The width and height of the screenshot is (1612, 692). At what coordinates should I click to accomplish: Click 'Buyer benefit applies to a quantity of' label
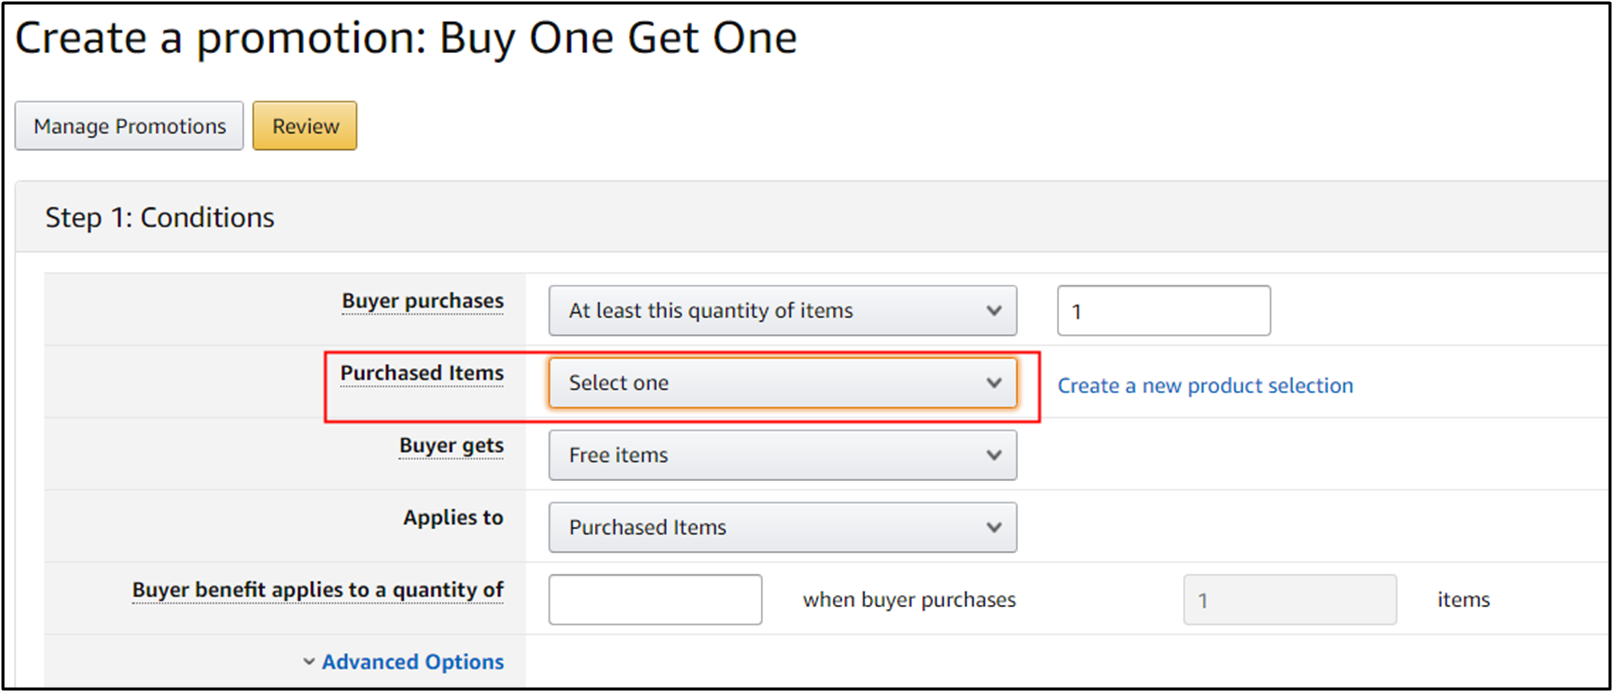coord(317,590)
